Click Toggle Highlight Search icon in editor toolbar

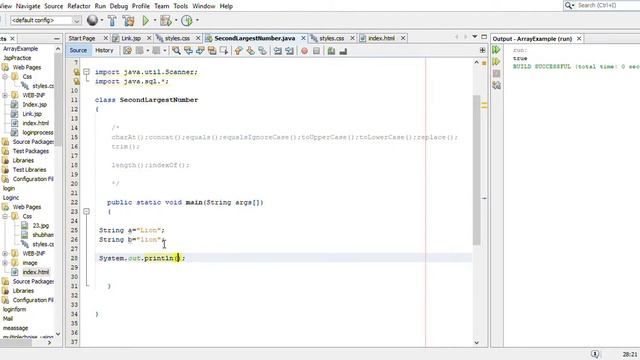(x=212, y=51)
